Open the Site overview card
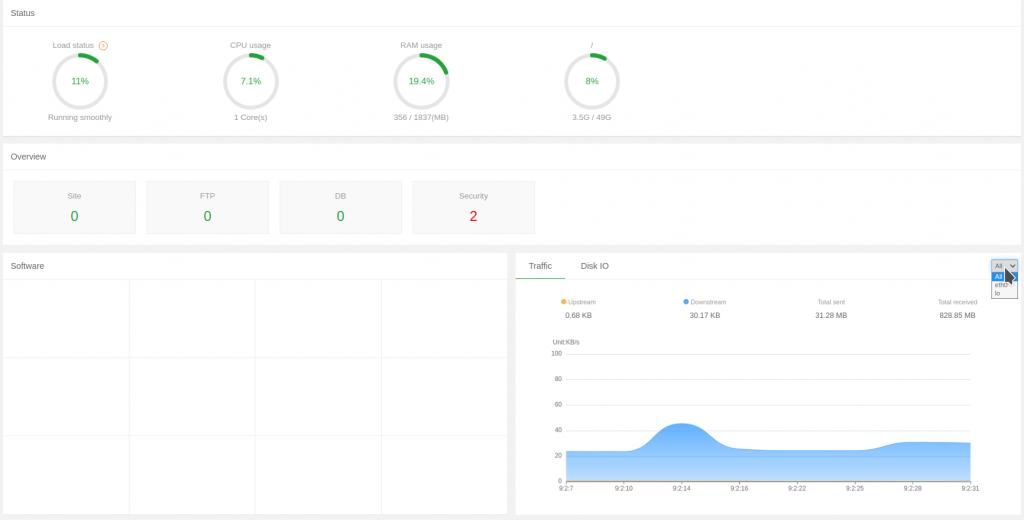This screenshot has width=1024, height=520. tap(74, 208)
